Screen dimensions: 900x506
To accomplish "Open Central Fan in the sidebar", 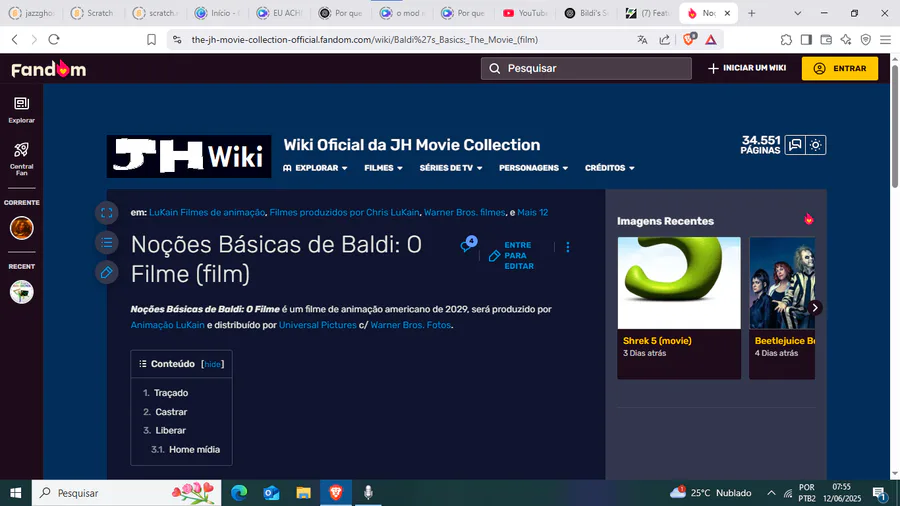I will (x=21, y=159).
